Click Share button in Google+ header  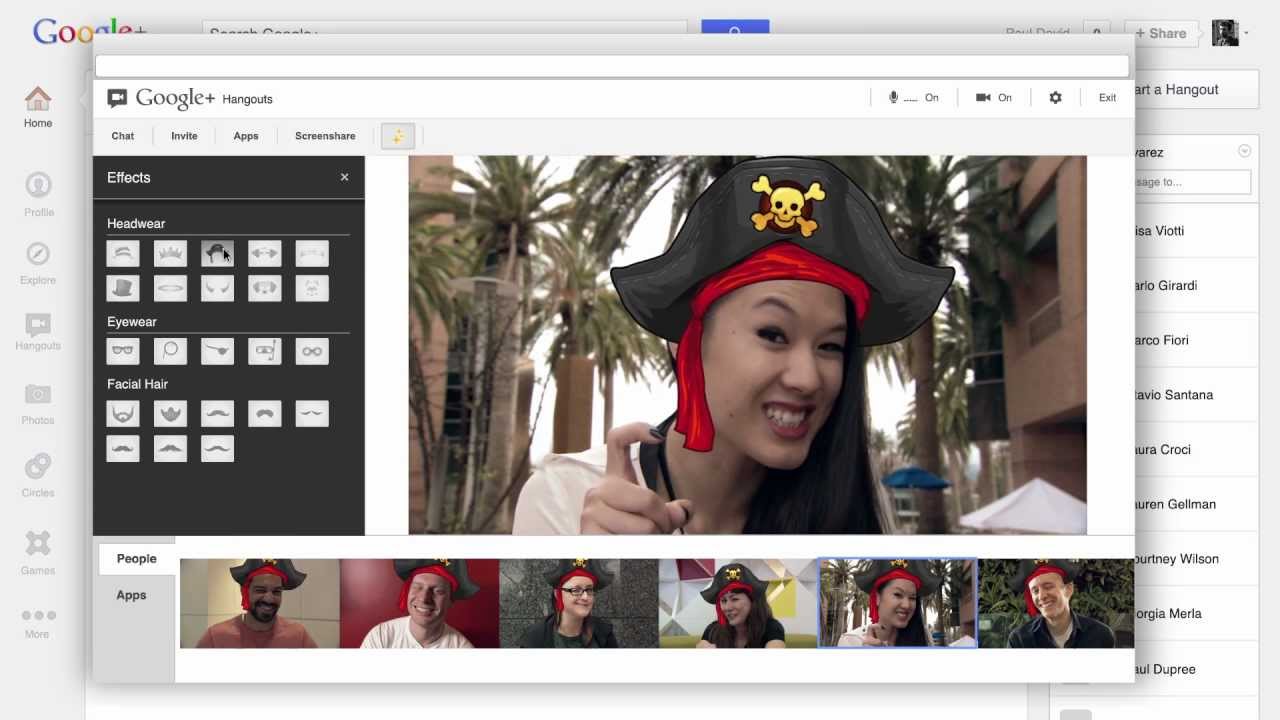1161,33
